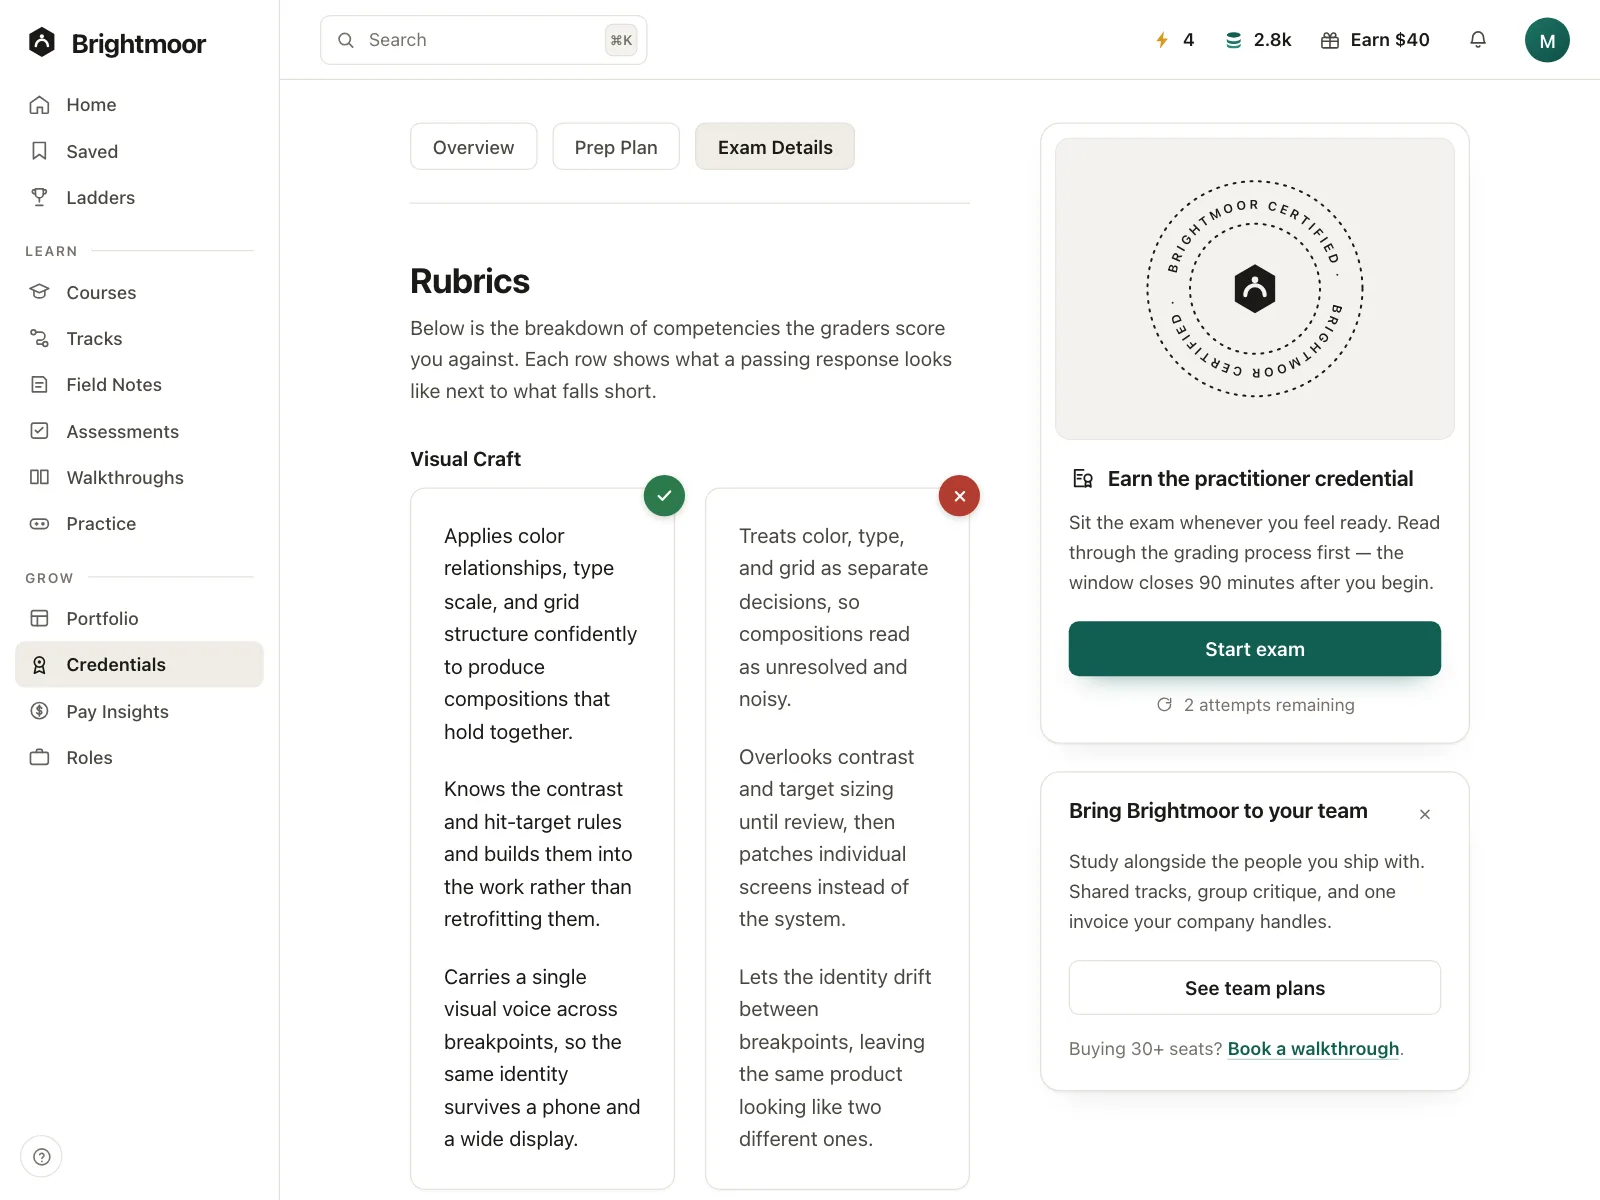Image resolution: width=1600 pixels, height=1200 pixels.
Task: Click the green checkmark badge
Action: [664, 495]
